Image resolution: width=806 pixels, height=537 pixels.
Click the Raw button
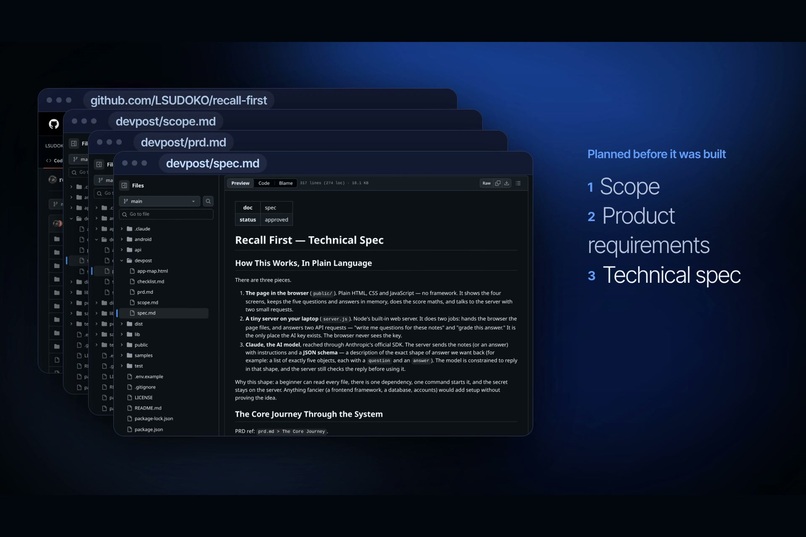[x=486, y=183]
